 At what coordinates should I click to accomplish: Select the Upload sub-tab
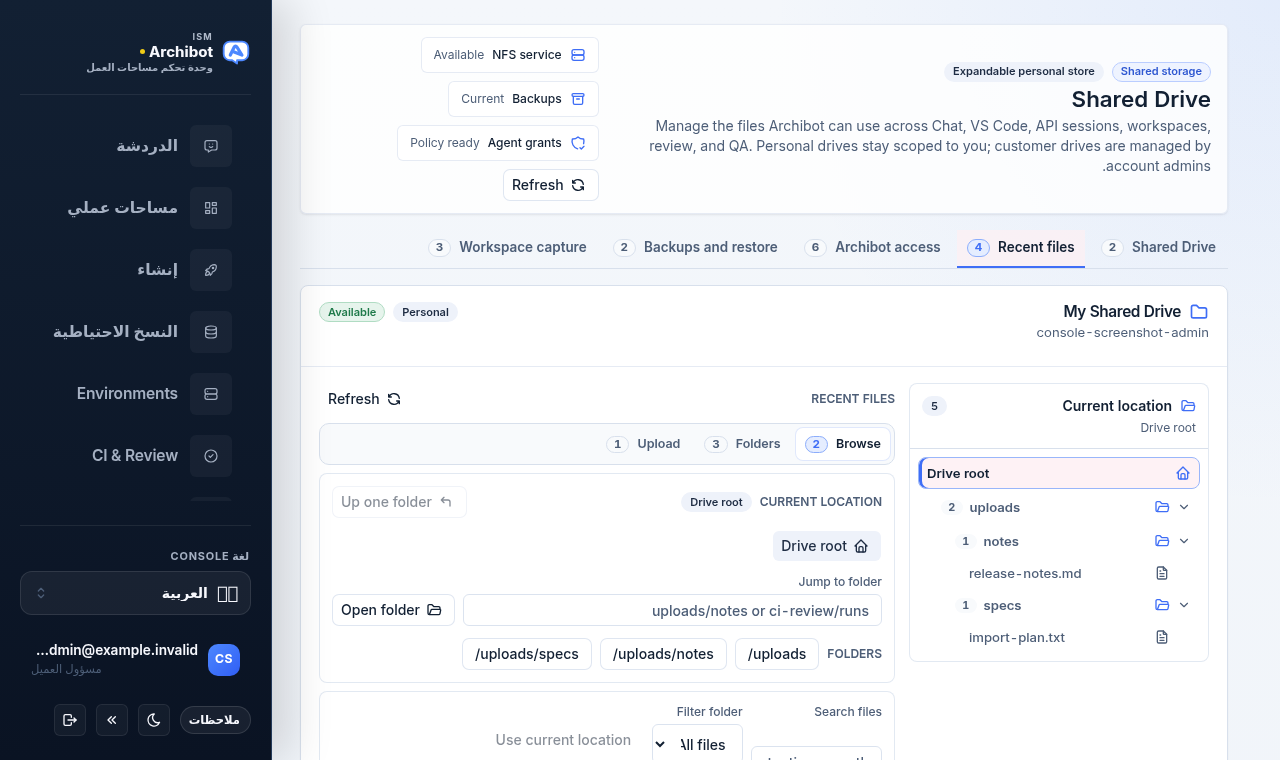[644, 444]
